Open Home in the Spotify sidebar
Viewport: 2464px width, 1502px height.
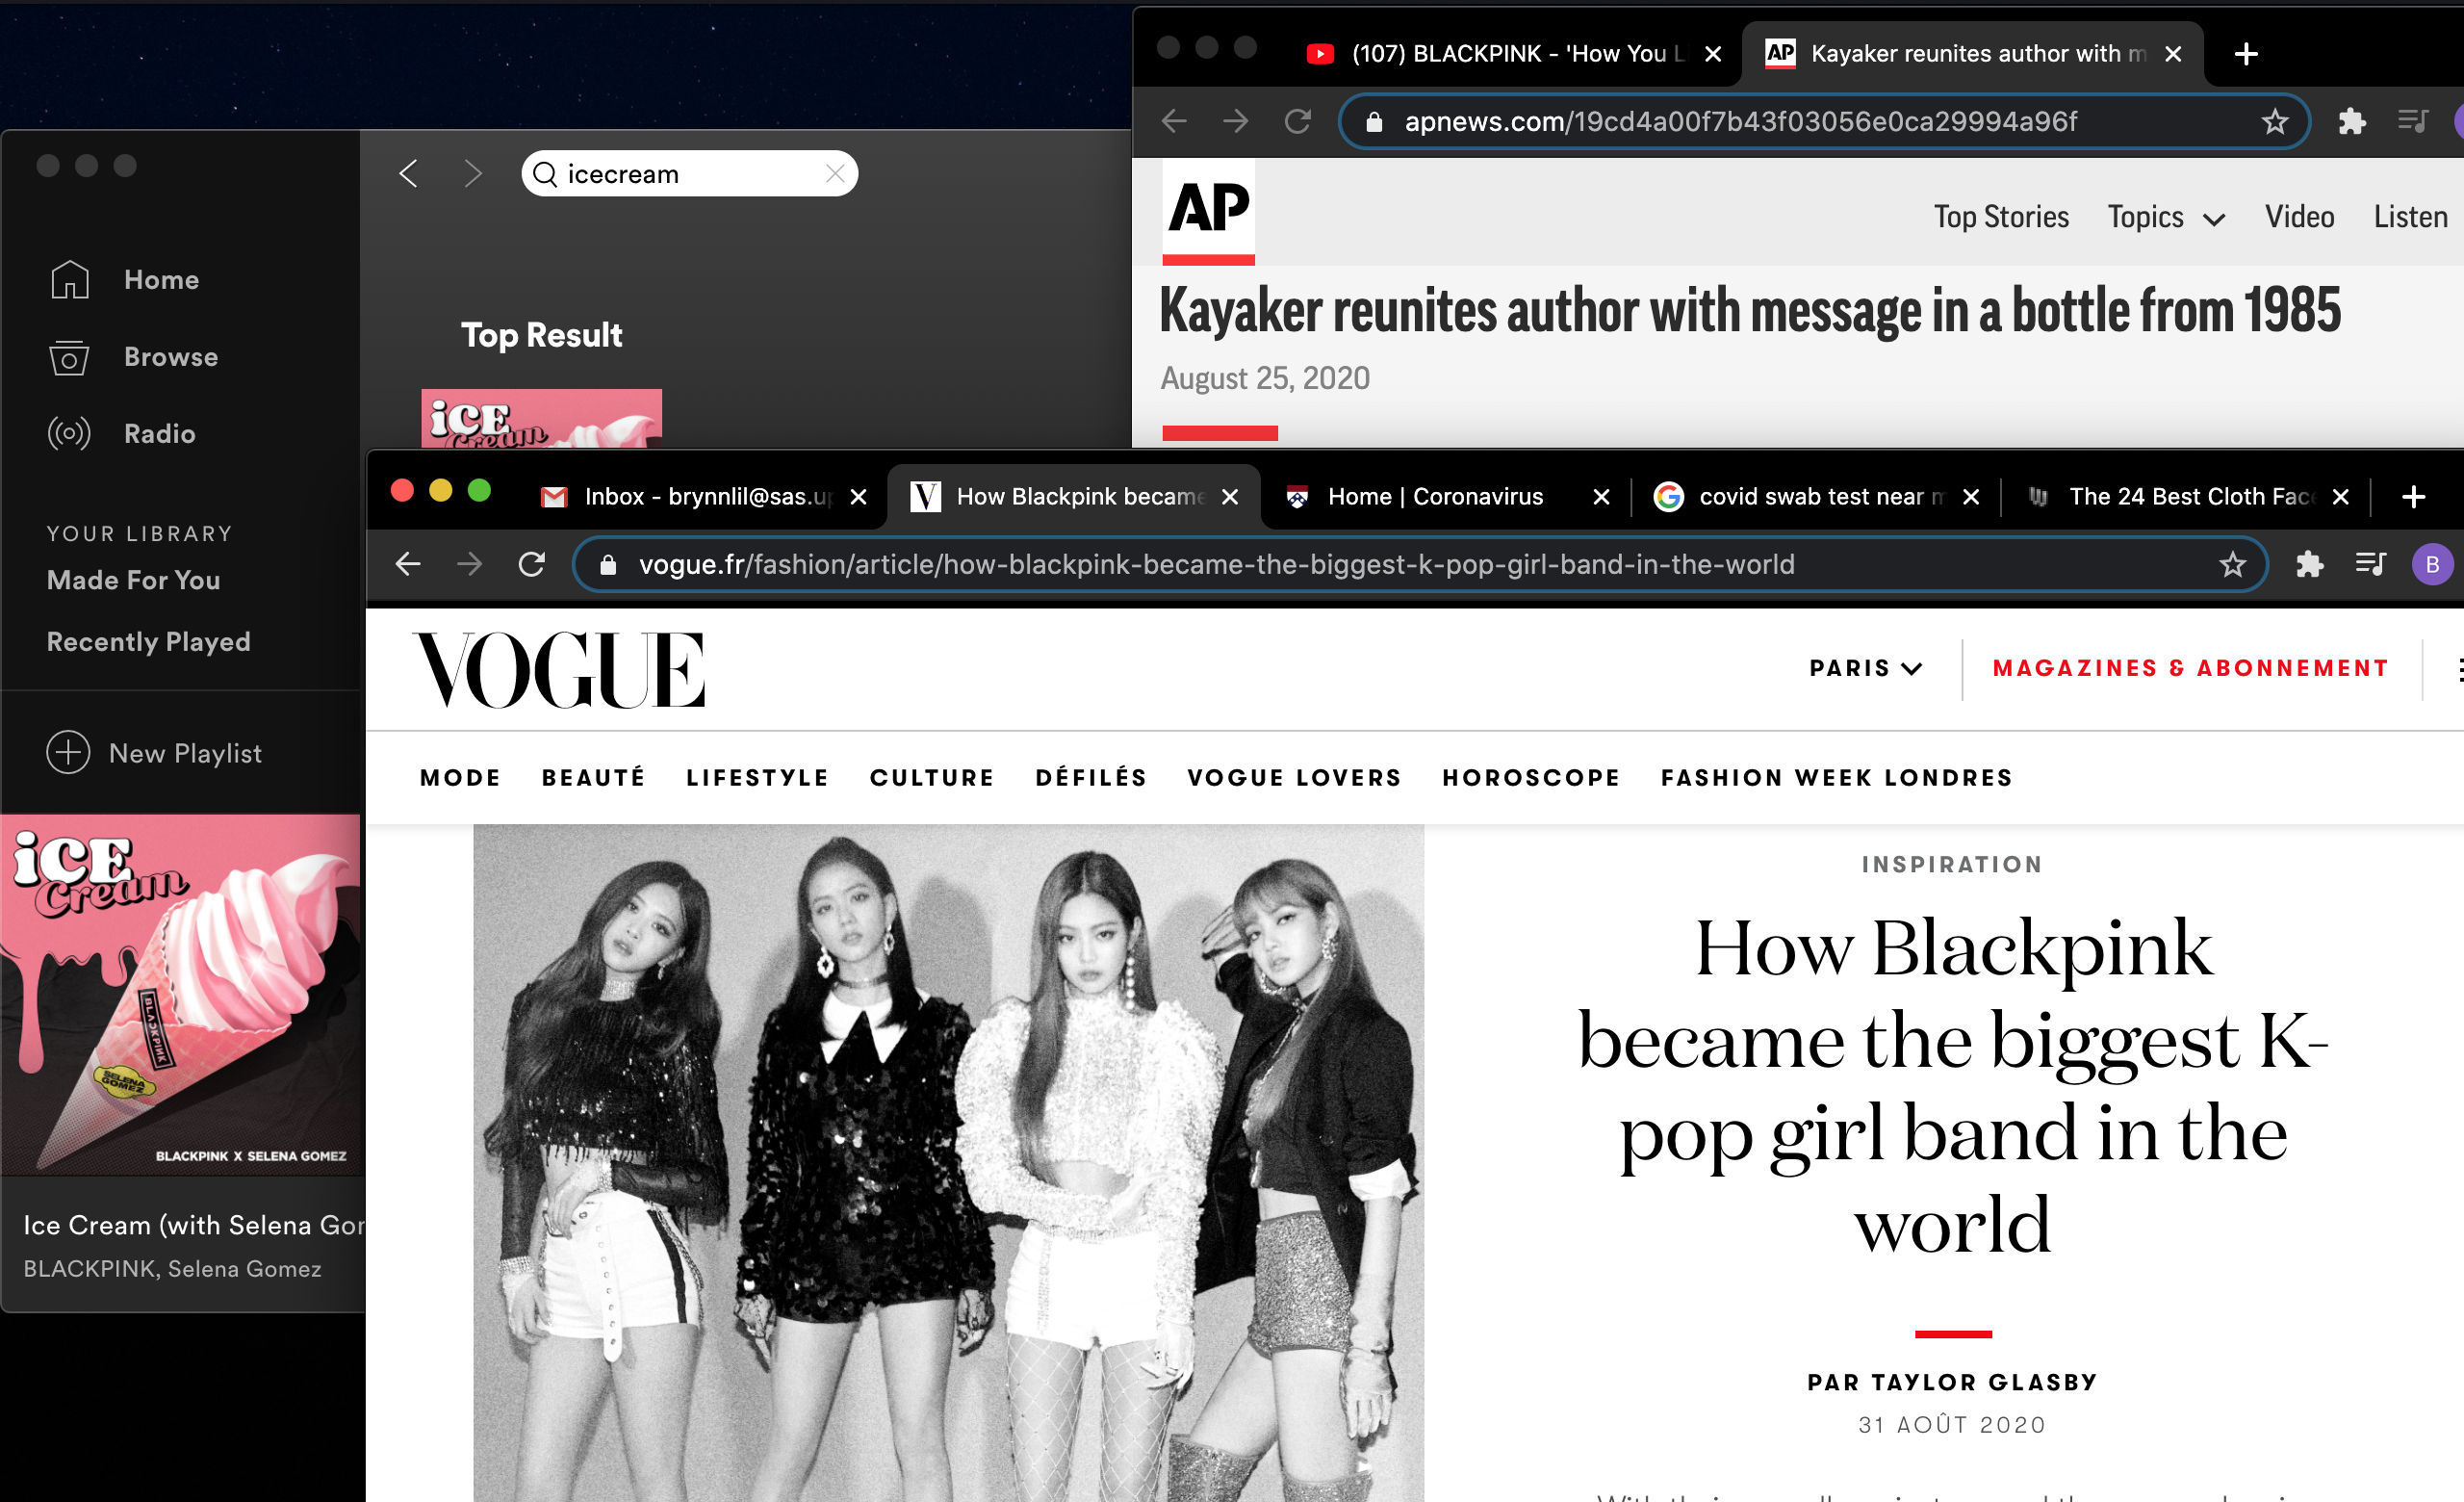124,279
